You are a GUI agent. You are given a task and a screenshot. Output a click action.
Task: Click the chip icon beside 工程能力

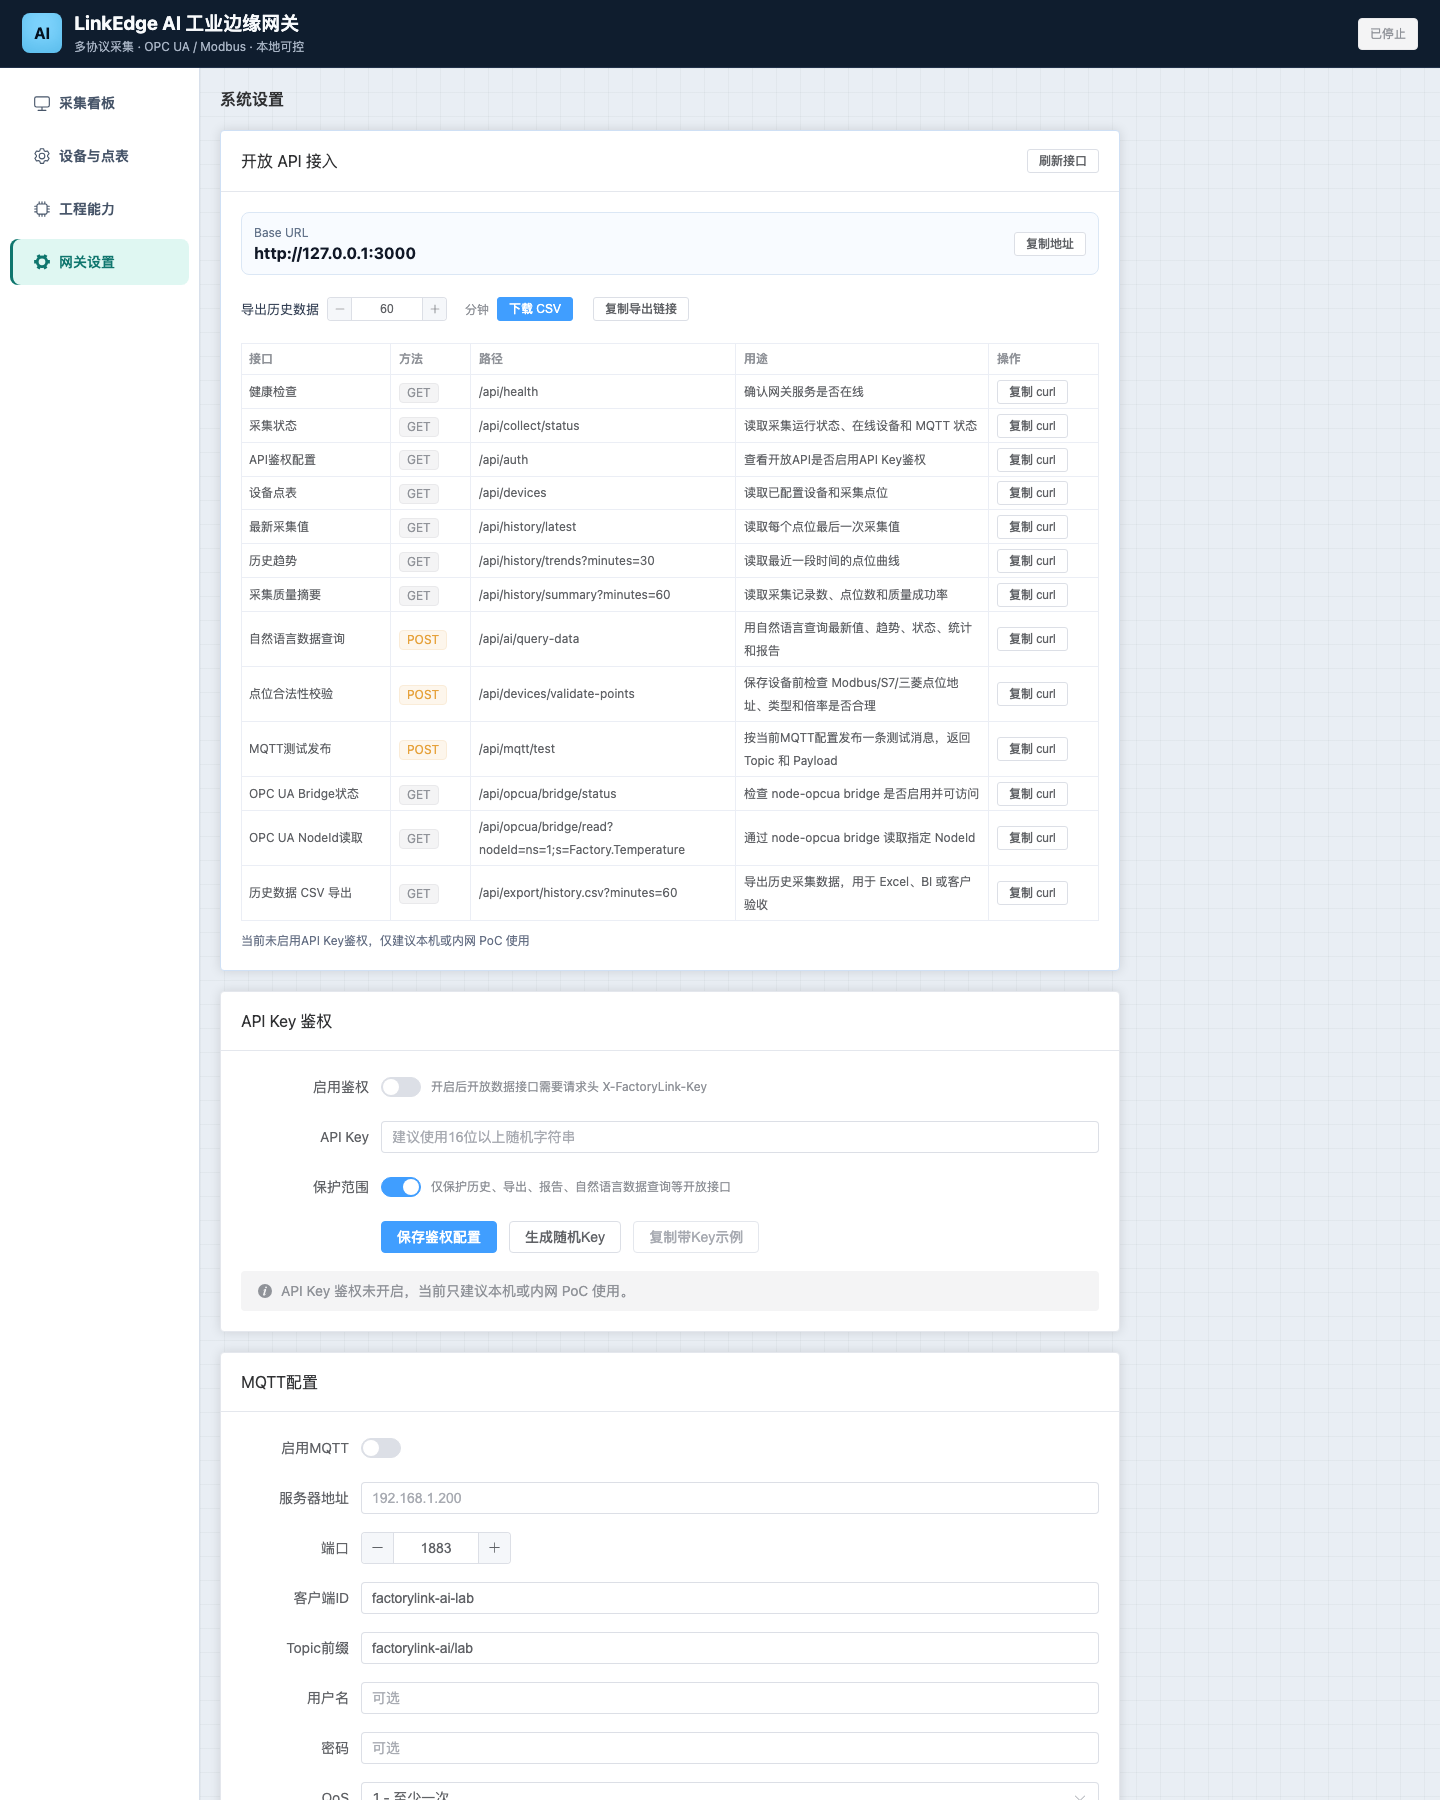[x=42, y=209]
